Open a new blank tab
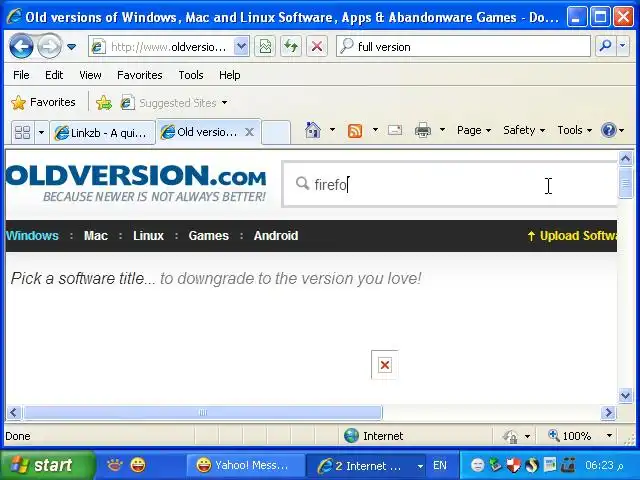 [x=276, y=132]
